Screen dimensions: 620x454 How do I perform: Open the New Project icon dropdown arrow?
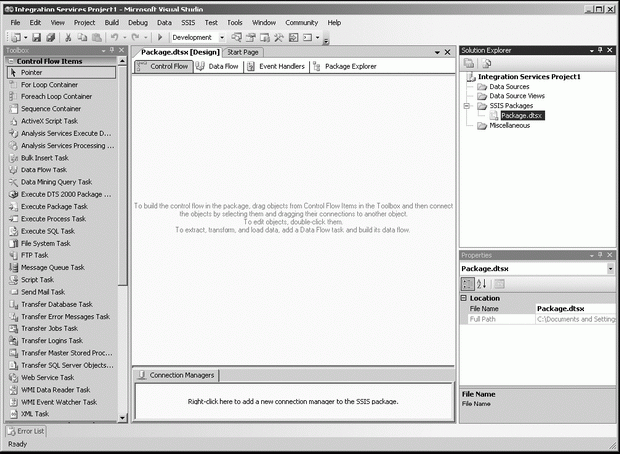point(26,38)
